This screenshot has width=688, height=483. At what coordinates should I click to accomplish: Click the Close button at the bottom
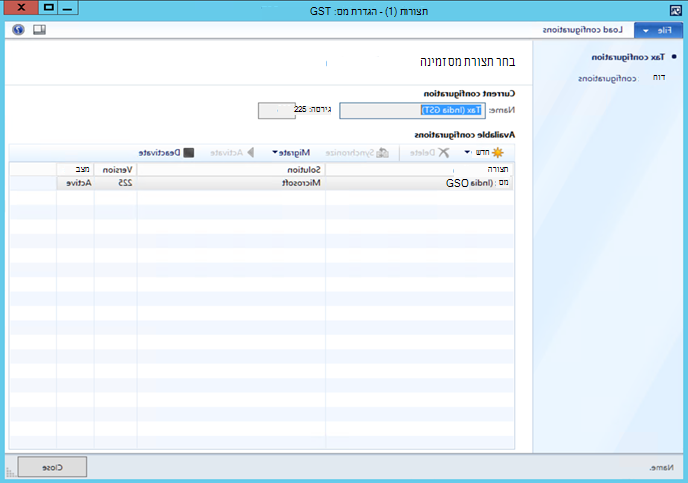click(x=52, y=467)
